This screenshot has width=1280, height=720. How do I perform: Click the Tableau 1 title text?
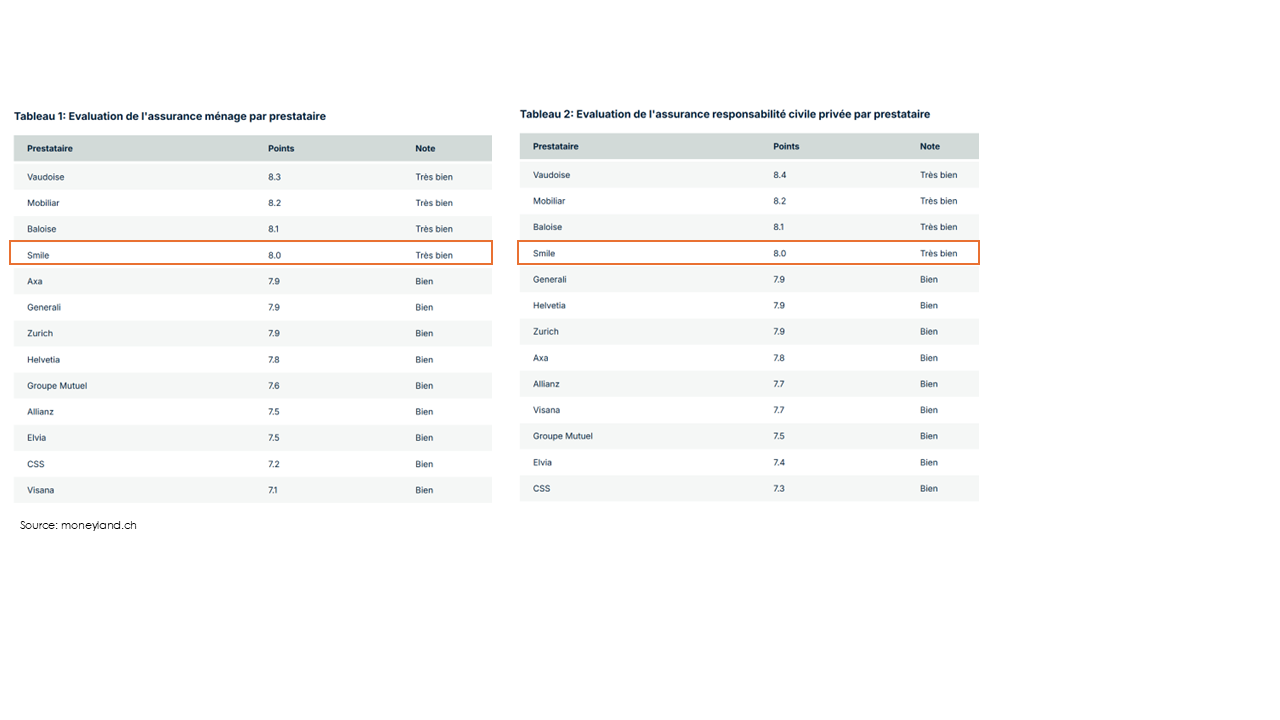pyautogui.click(x=170, y=116)
